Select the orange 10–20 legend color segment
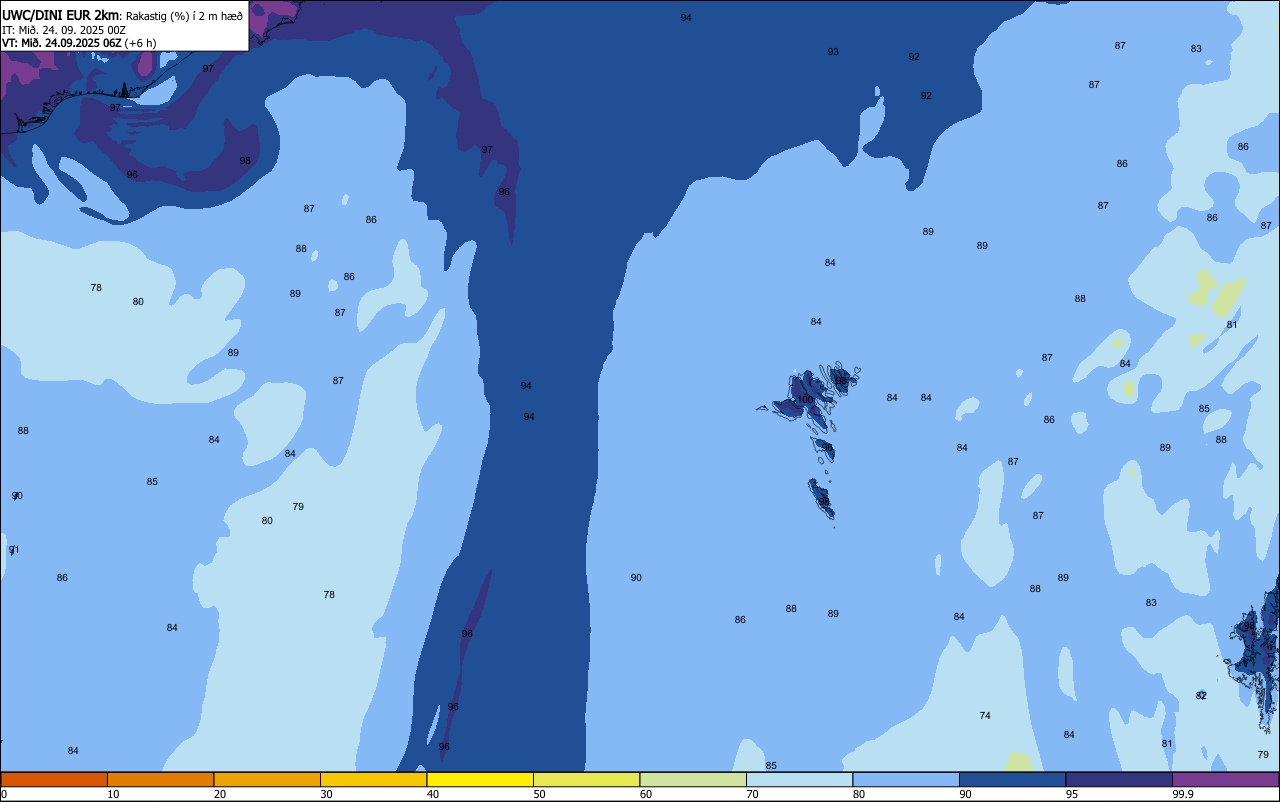1280x802 pixels. pyautogui.click(x=160, y=779)
